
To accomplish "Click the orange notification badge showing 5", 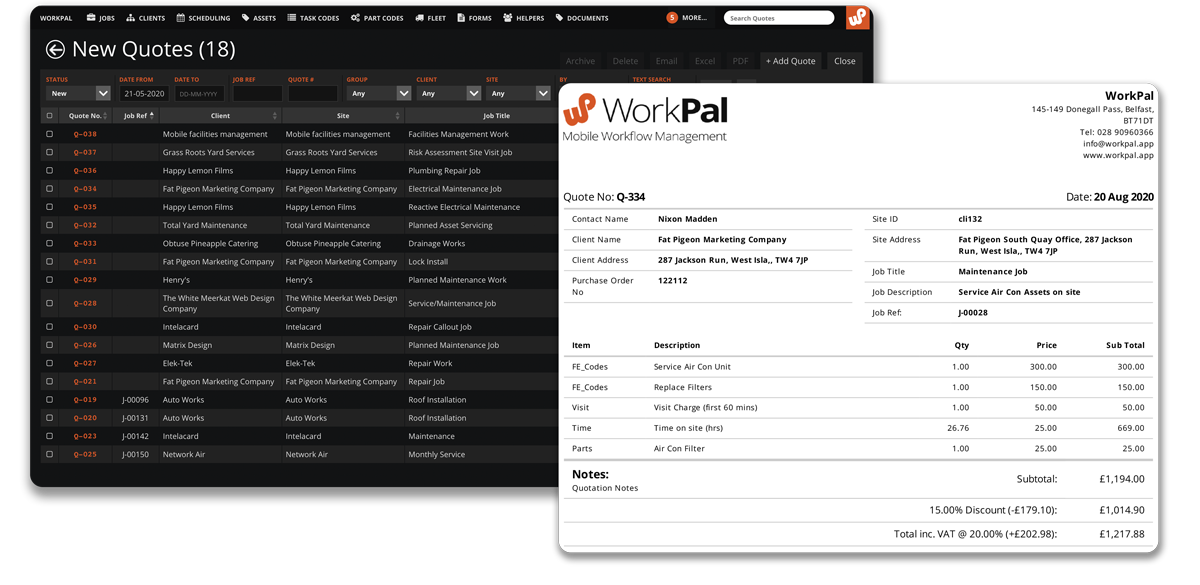I will 672,18.
